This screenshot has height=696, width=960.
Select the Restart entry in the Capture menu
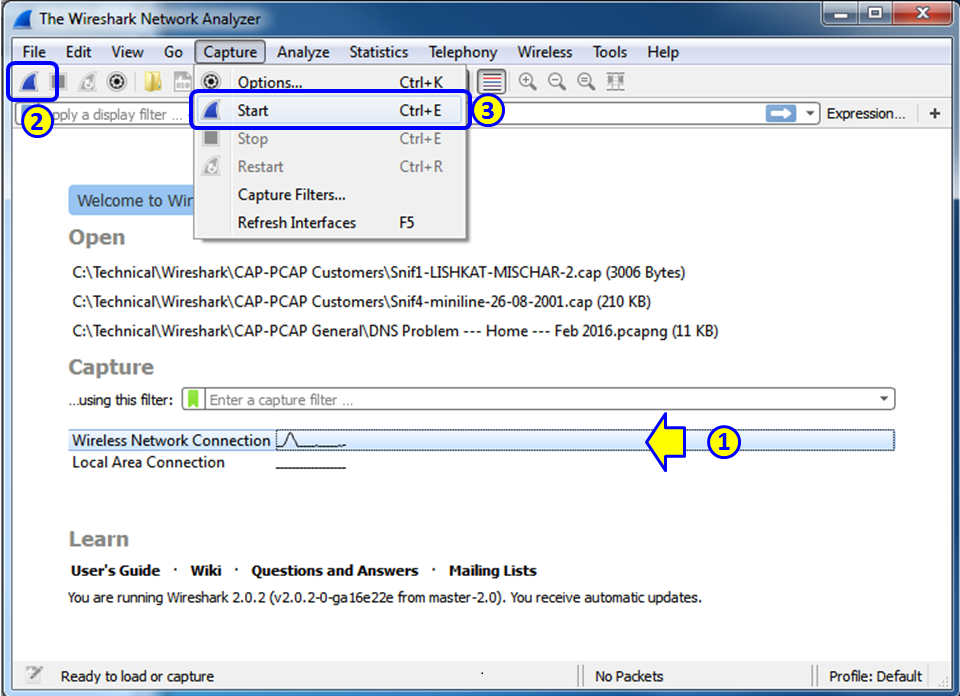coord(330,167)
